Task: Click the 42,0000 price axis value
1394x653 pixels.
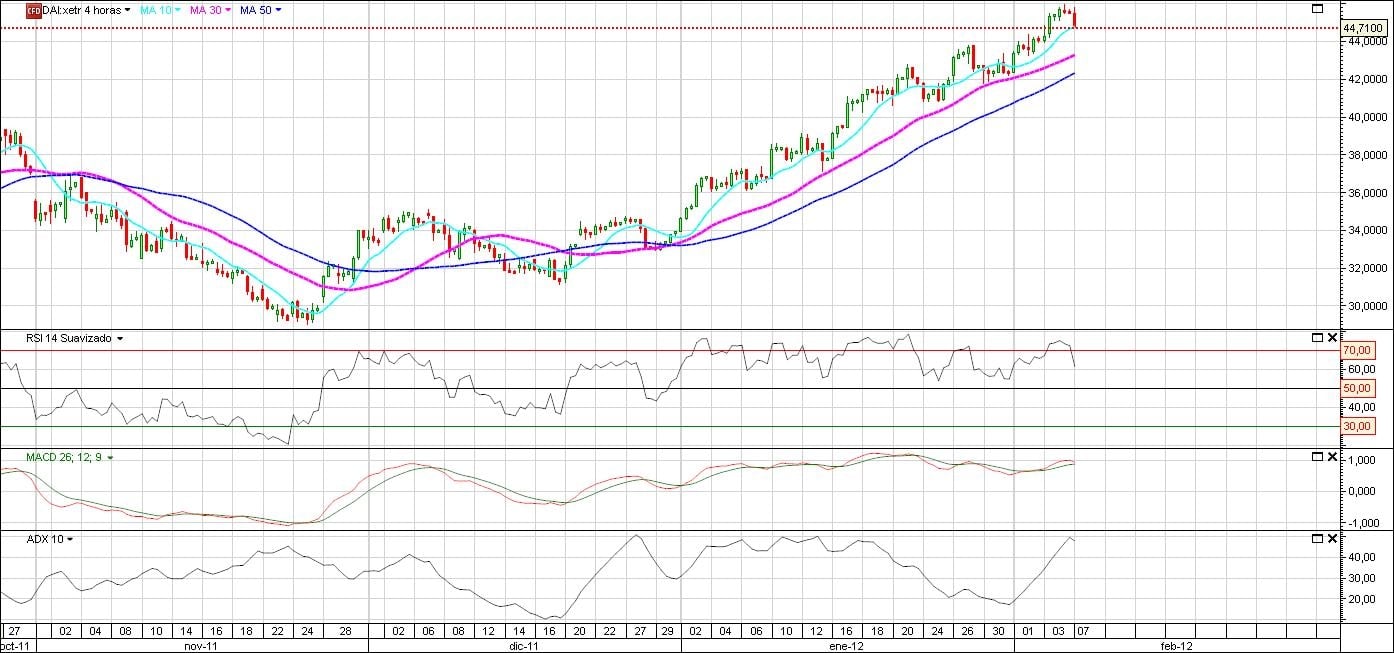Action: 1366,79
